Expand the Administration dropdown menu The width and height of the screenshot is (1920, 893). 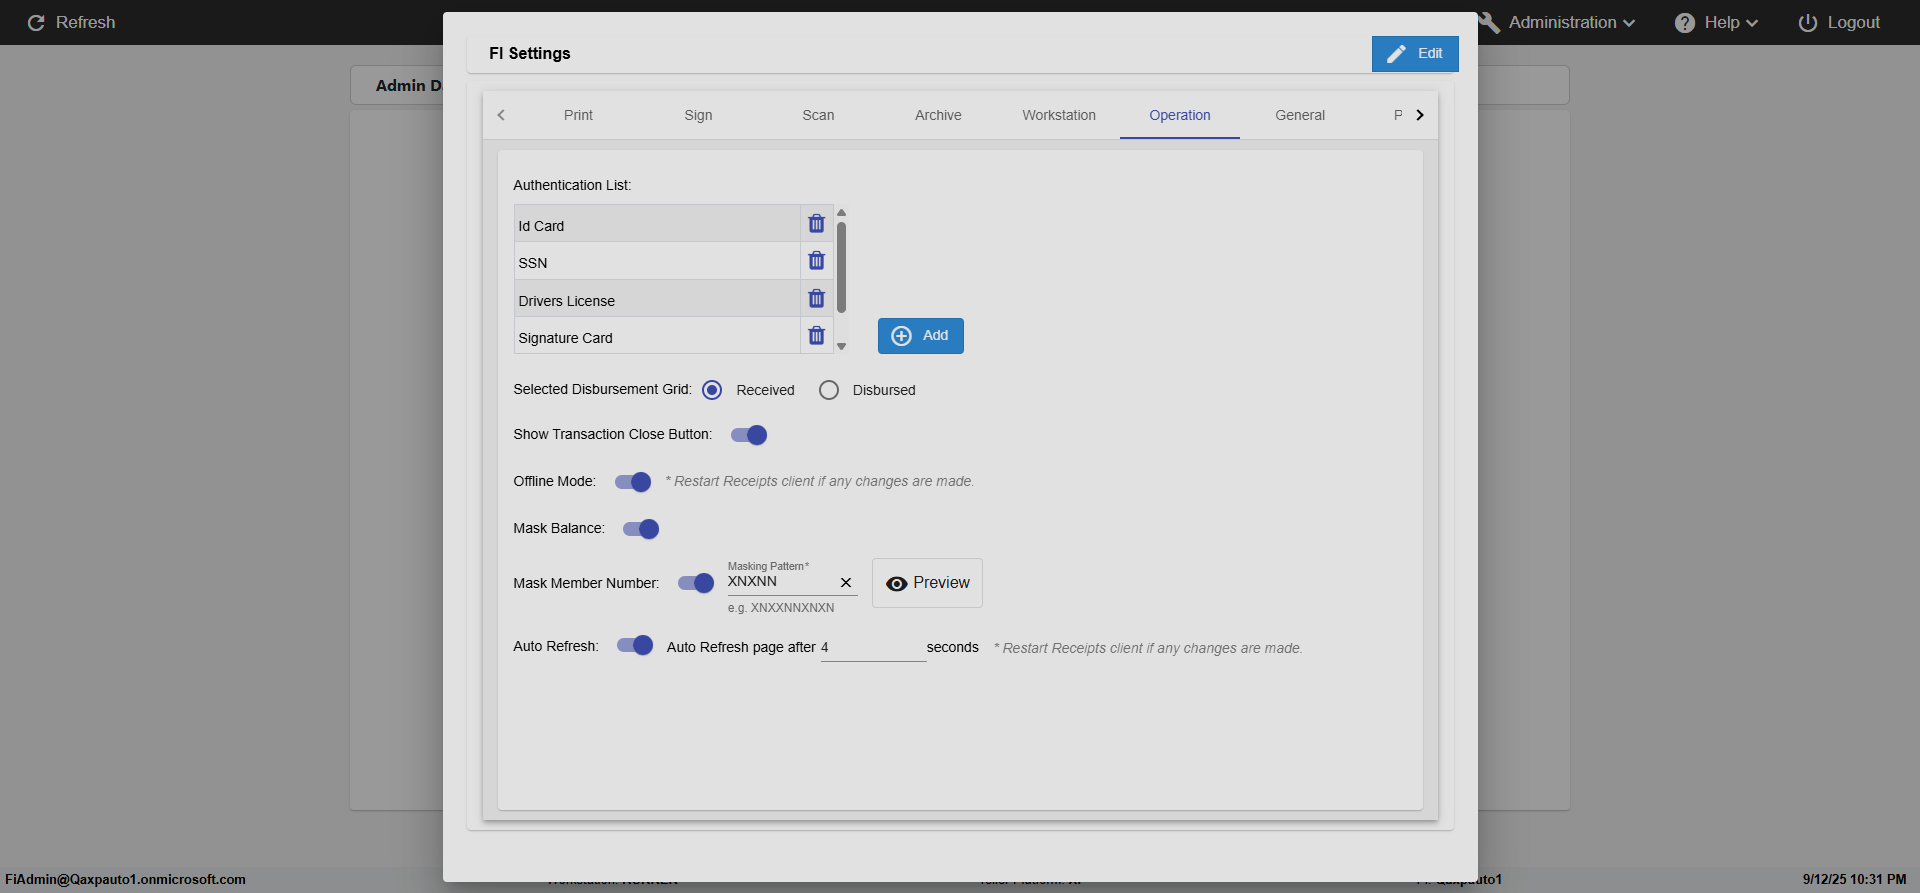pyautogui.click(x=1570, y=23)
